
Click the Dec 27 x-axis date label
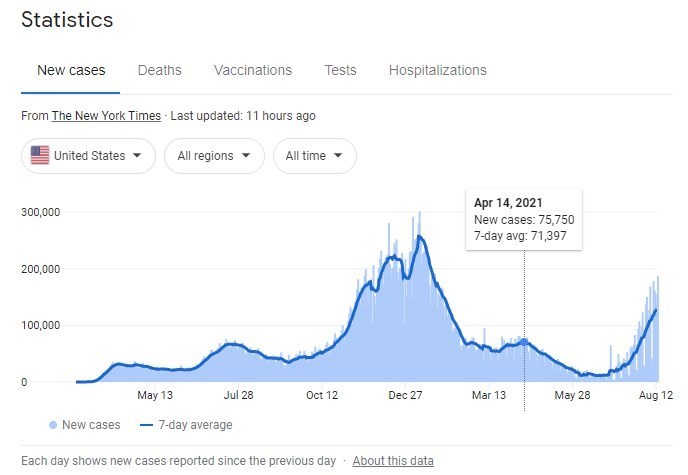[406, 395]
